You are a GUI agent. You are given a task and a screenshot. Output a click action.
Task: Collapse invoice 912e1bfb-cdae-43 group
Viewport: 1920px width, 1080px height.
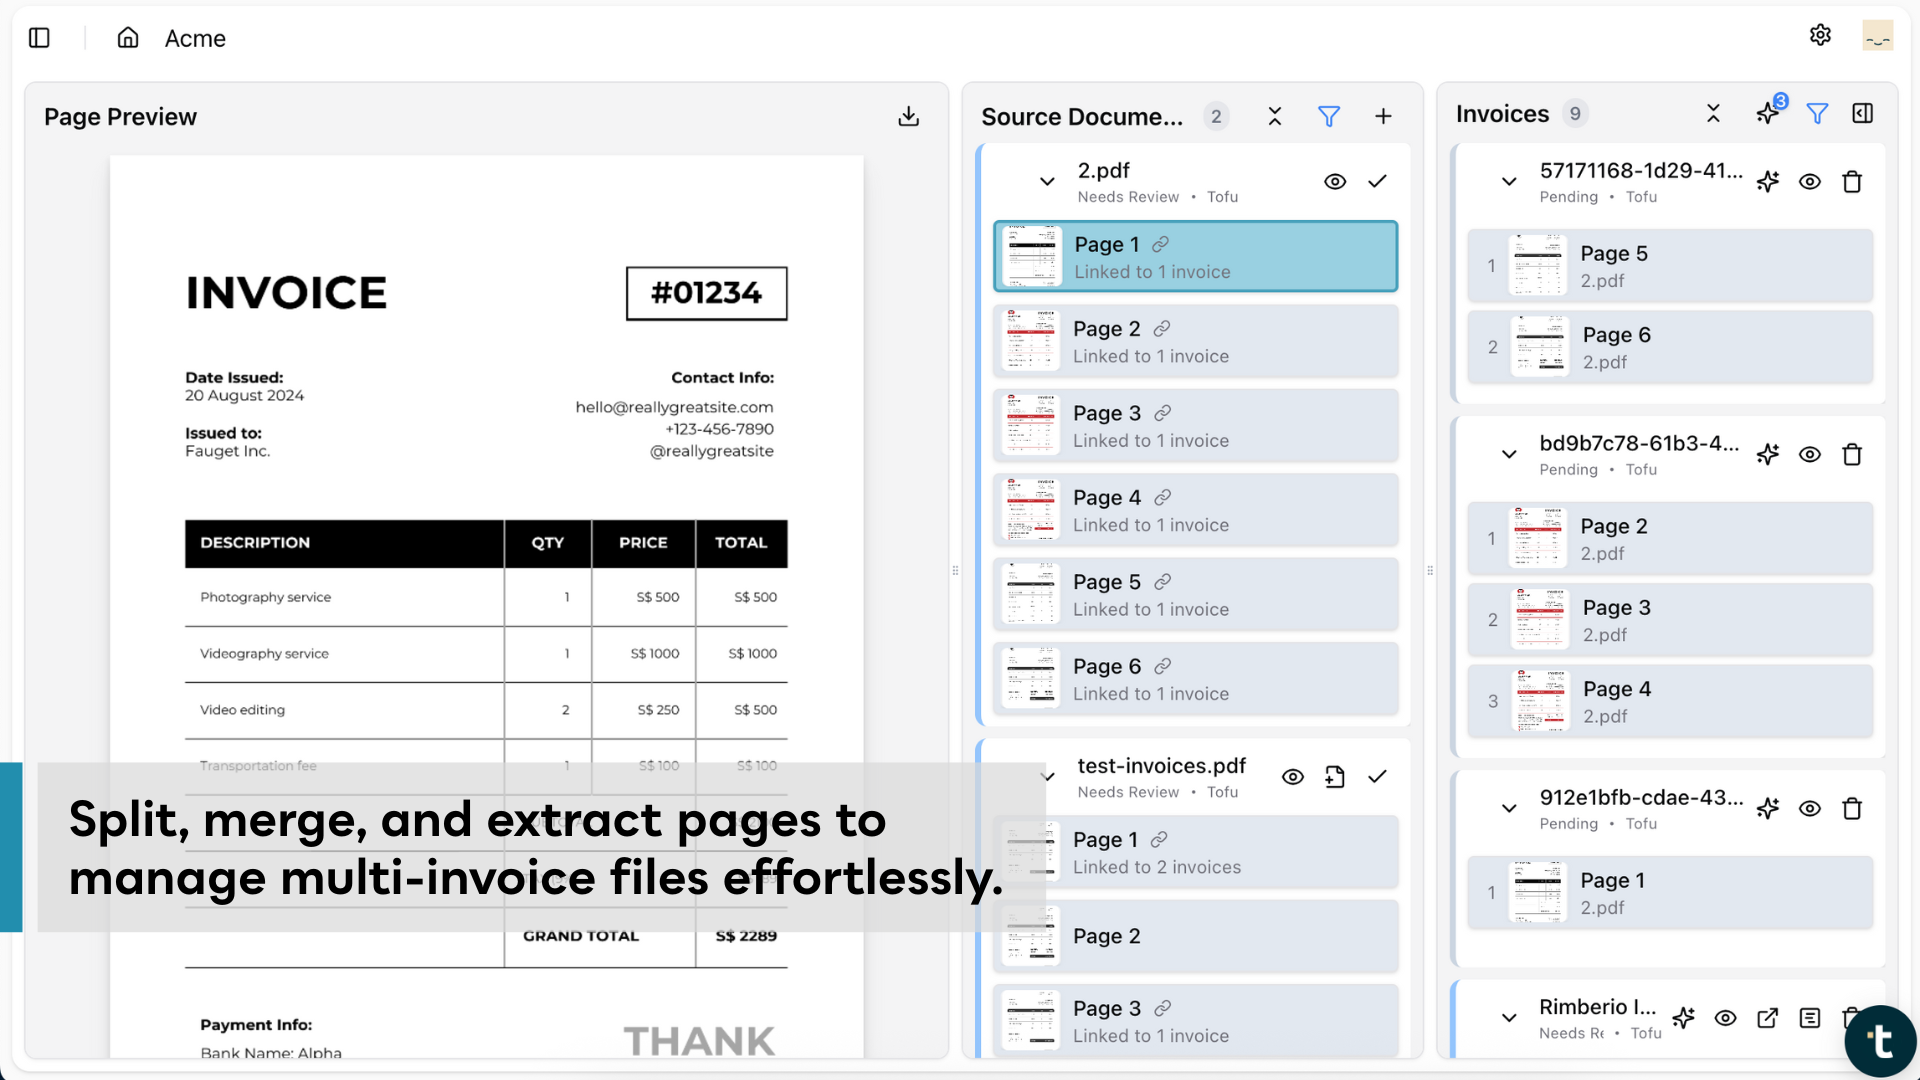point(1509,809)
